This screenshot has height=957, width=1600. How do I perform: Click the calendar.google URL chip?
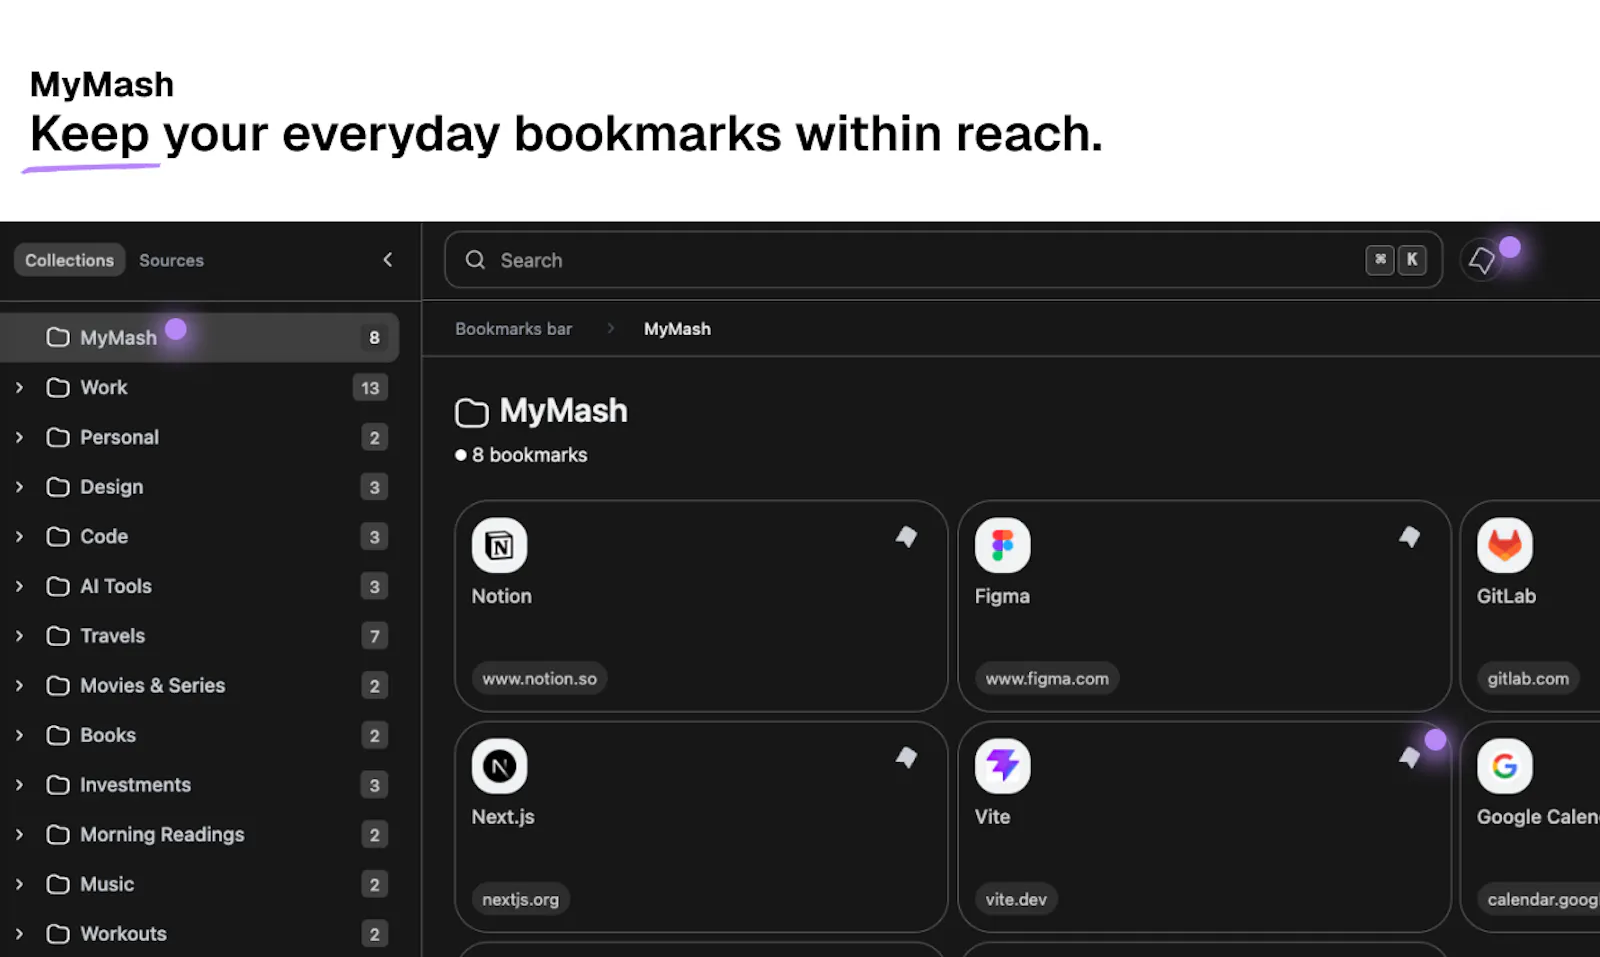(1539, 899)
